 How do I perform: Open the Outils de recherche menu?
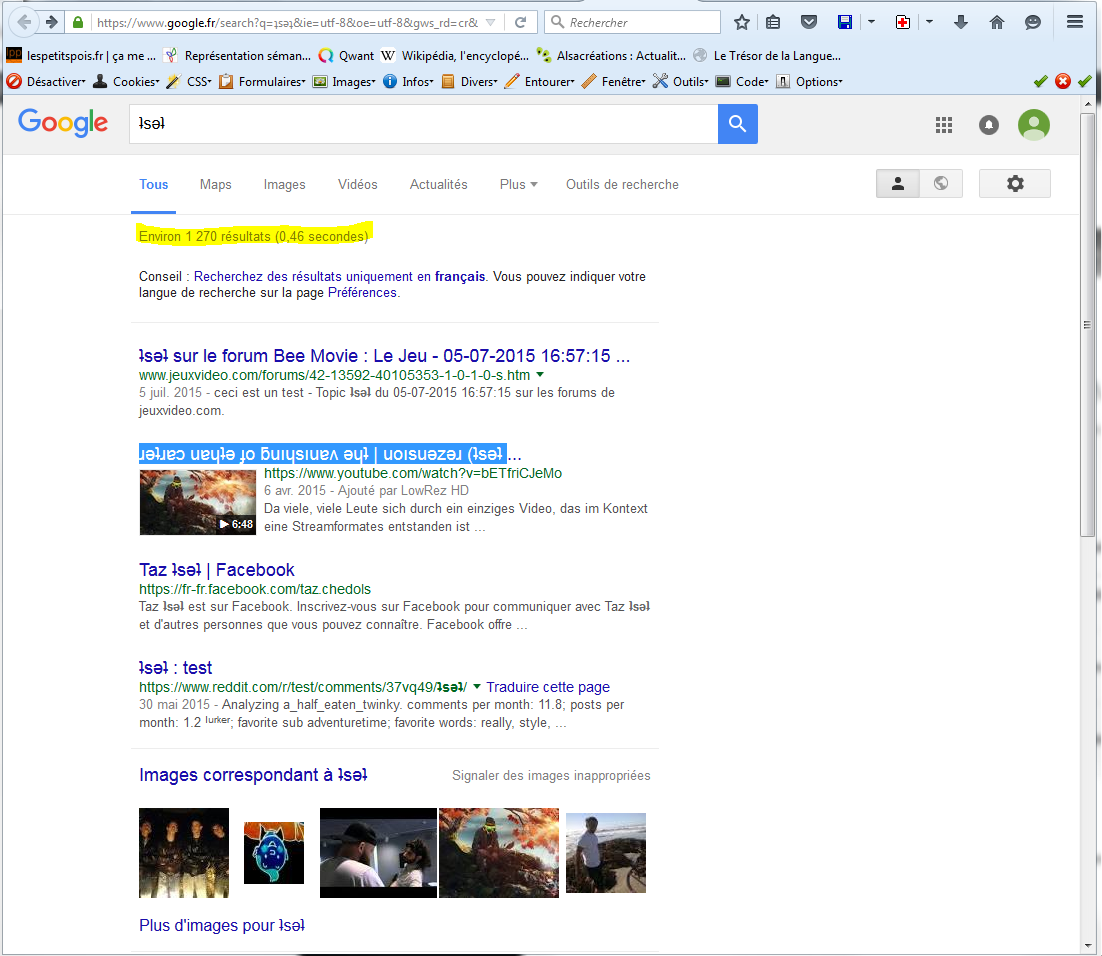622,185
